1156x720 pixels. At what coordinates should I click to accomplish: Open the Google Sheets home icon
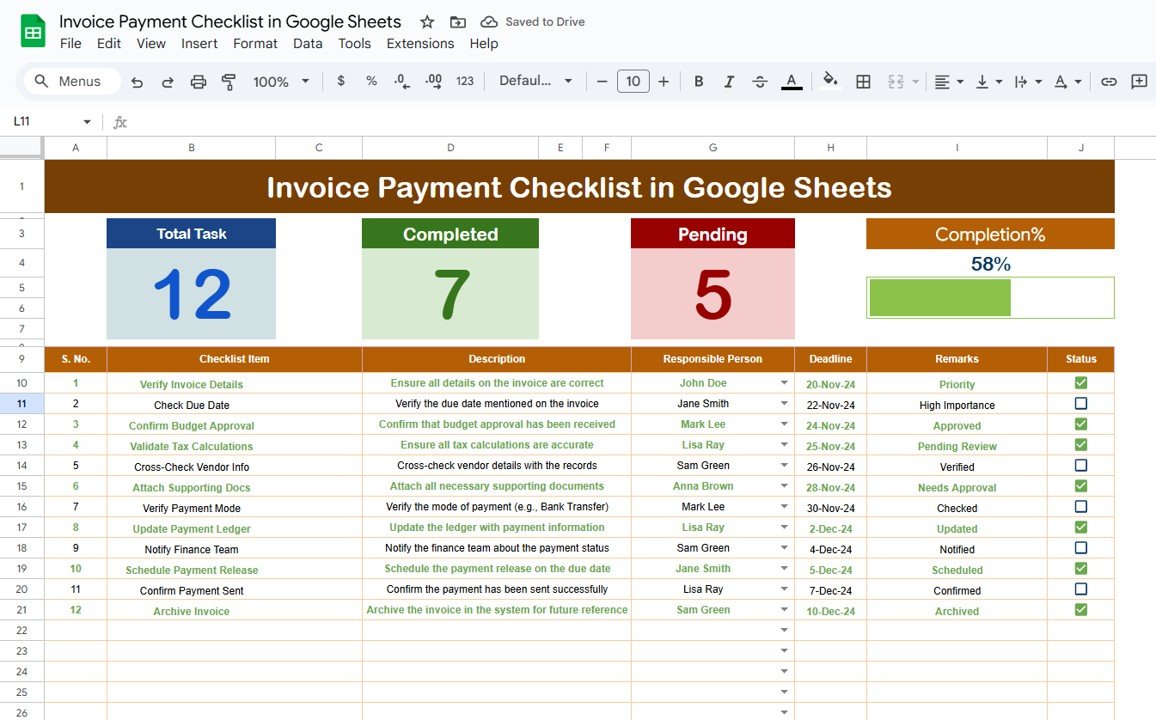(x=32, y=32)
